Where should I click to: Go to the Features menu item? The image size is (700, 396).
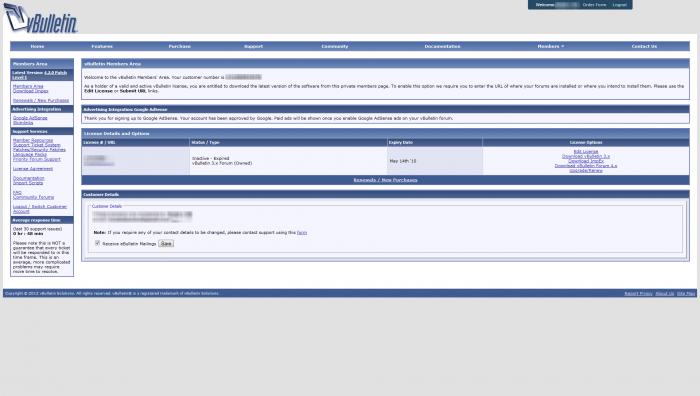(102, 46)
